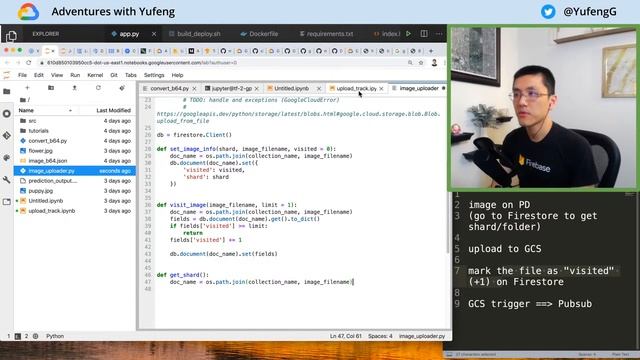Viewport: 640px width, 360px height.
Task: Open the View menu
Action: 57,75
